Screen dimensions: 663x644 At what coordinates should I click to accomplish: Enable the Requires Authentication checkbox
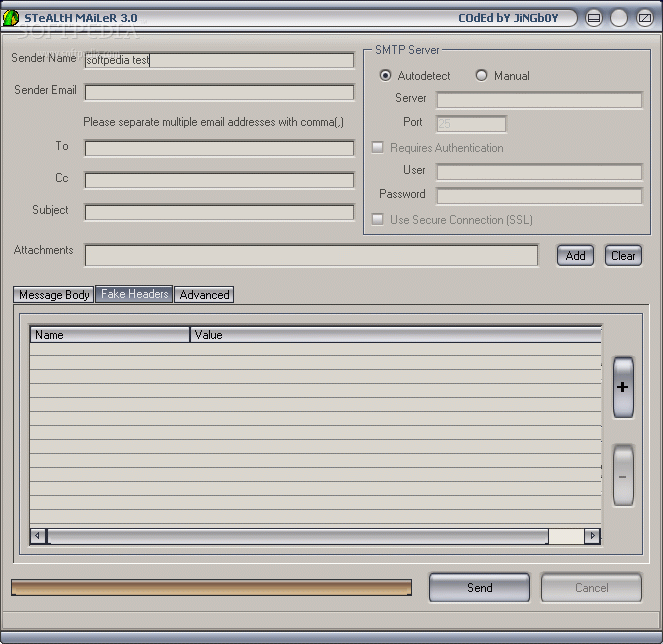[378, 147]
